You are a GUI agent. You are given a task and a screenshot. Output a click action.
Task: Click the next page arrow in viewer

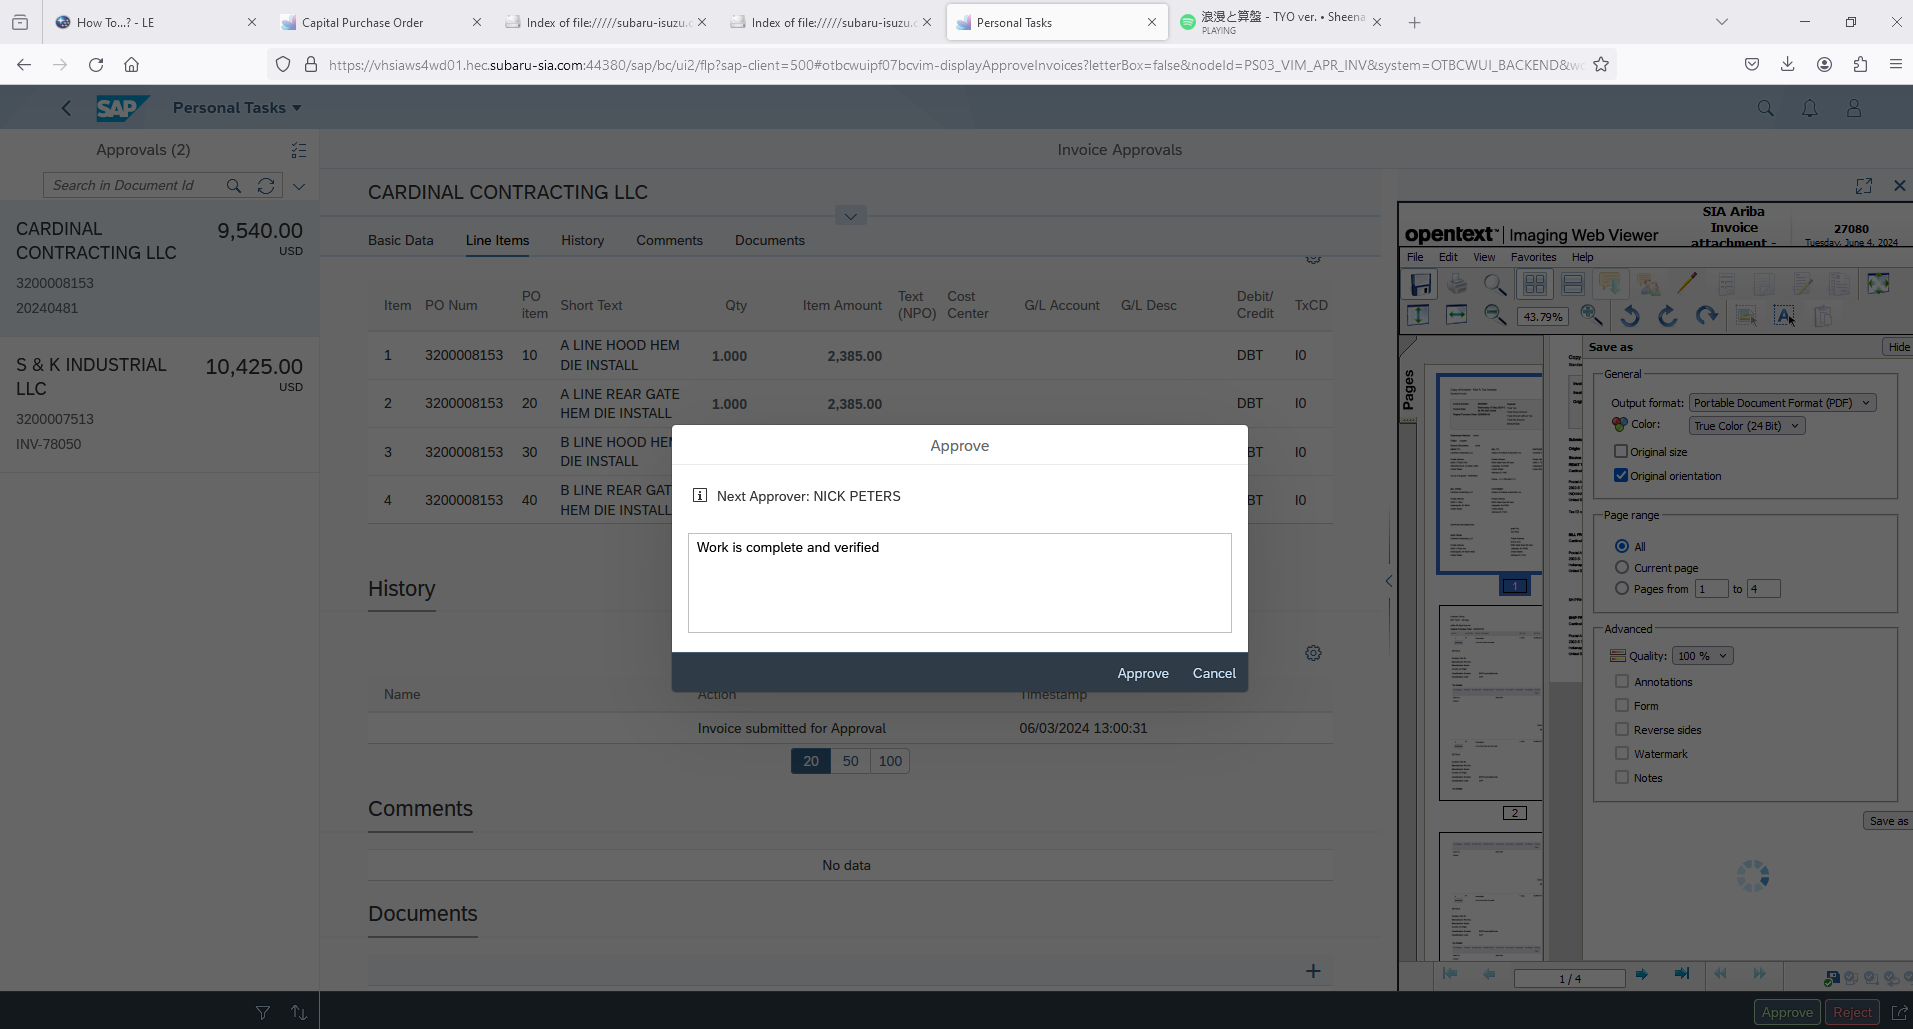coord(1642,974)
